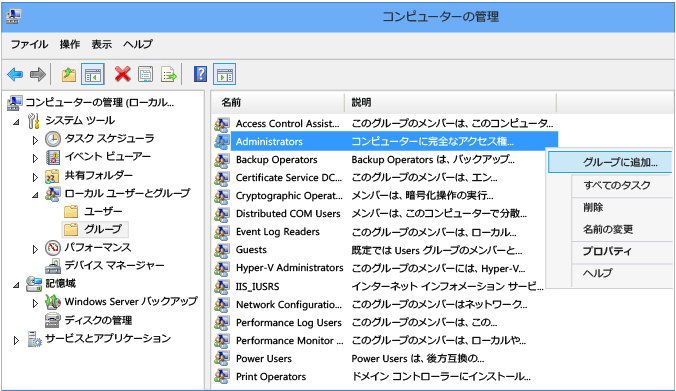Open the 操作 menu

point(70,44)
